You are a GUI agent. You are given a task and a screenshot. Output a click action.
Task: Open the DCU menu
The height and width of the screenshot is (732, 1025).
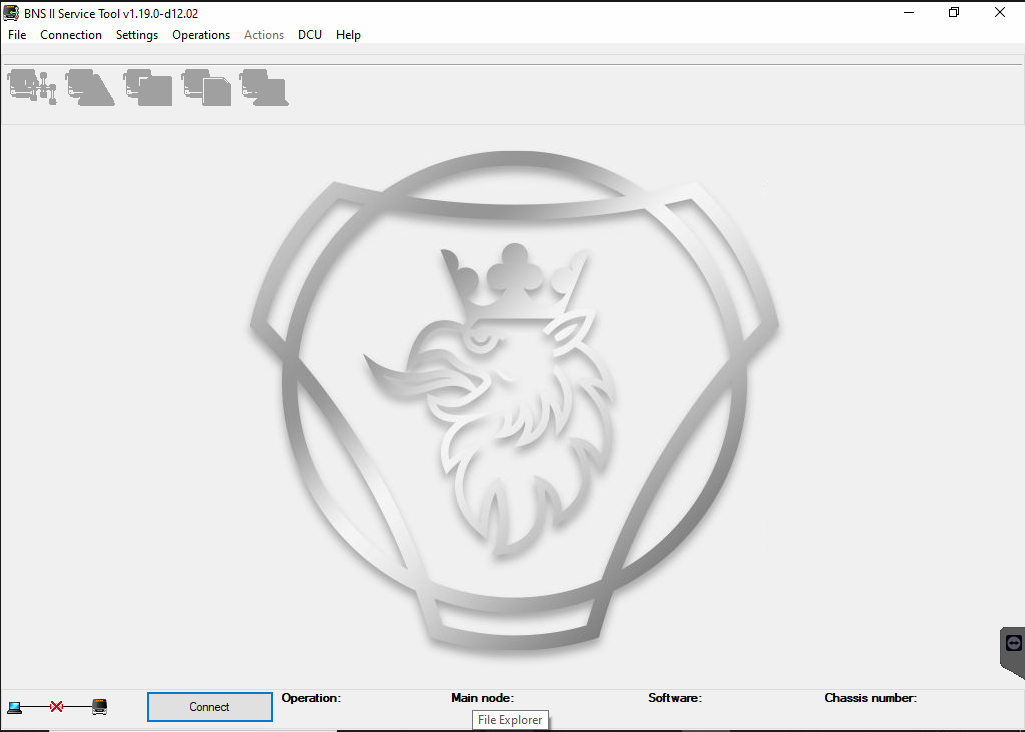(310, 35)
